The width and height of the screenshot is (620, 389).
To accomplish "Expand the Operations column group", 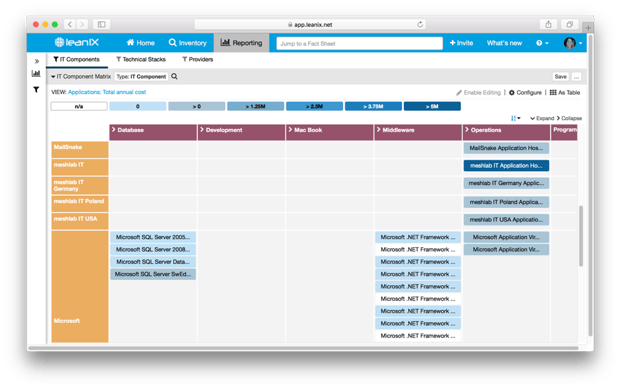I will 467,130.
